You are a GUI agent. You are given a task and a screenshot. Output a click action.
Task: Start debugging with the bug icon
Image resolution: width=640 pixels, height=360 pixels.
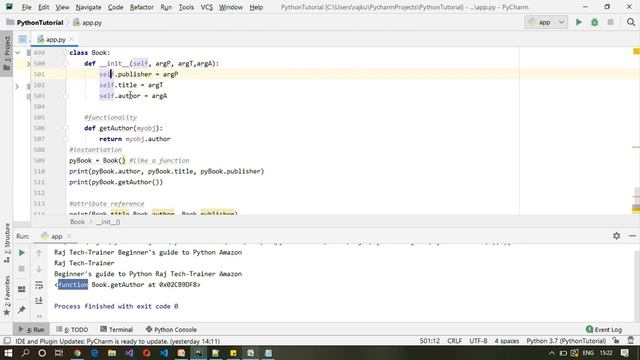pyautogui.click(x=594, y=22)
